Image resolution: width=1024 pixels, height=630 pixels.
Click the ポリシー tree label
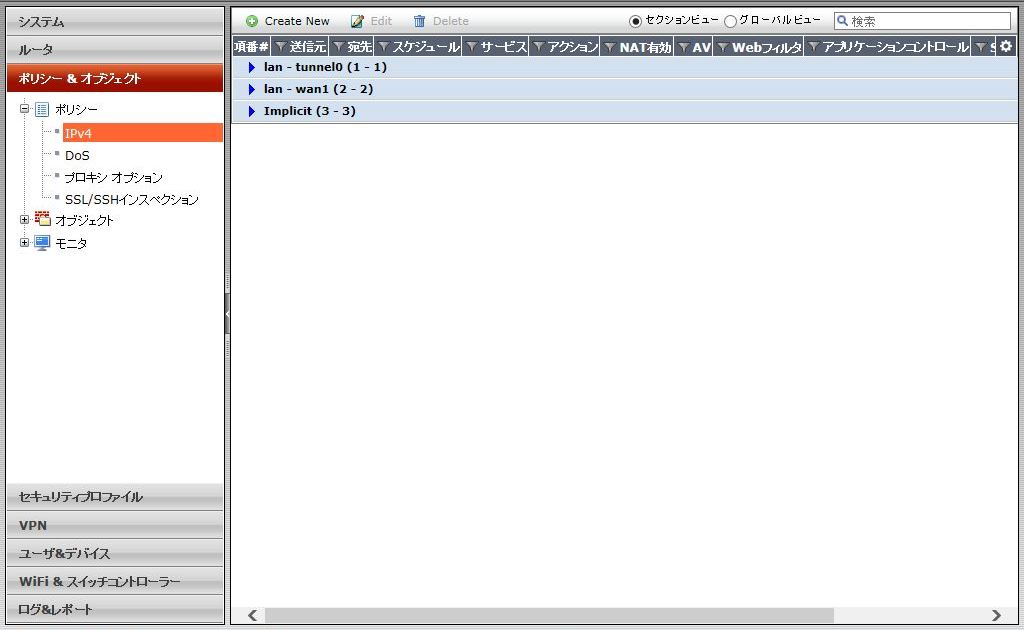[x=76, y=109]
